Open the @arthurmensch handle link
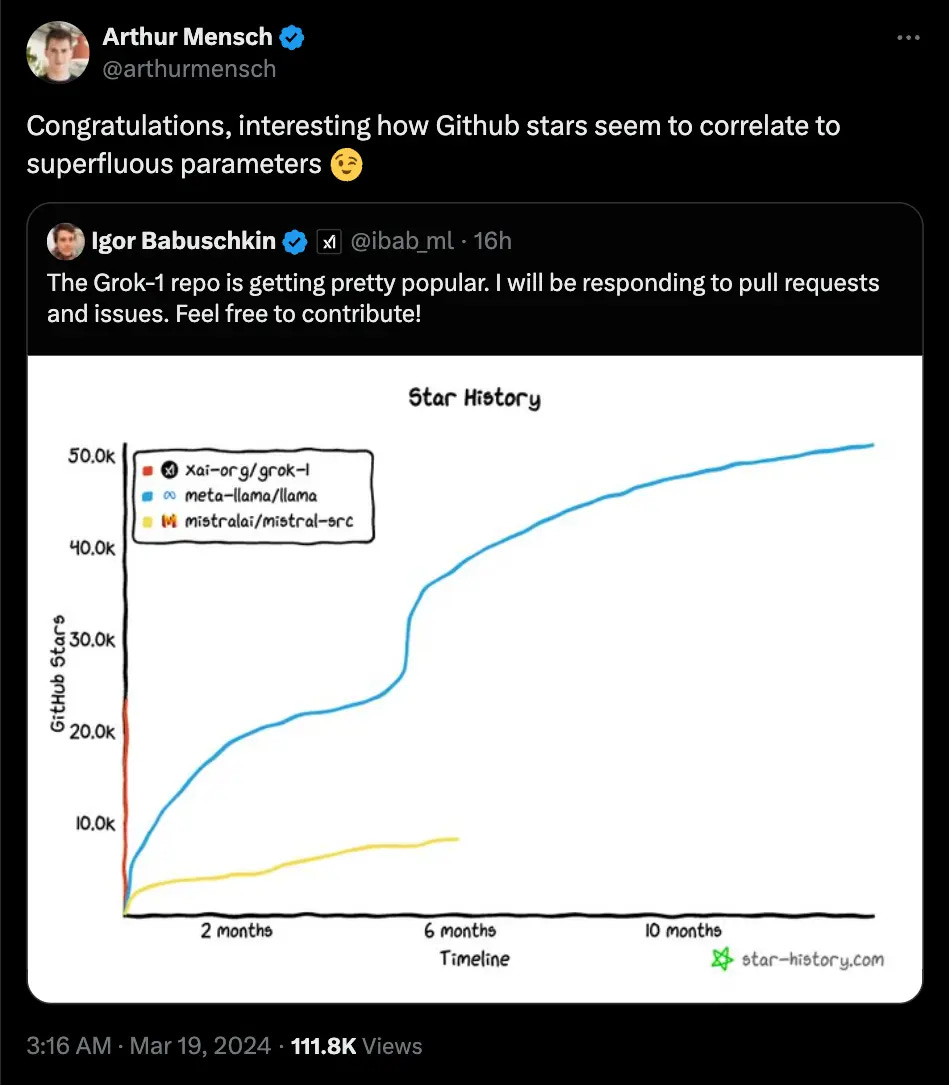The image size is (949, 1085). coord(189,69)
